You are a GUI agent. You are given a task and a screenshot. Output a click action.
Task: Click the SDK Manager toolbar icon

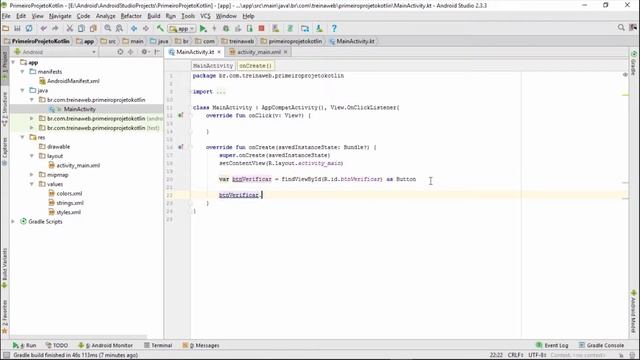(319, 29)
